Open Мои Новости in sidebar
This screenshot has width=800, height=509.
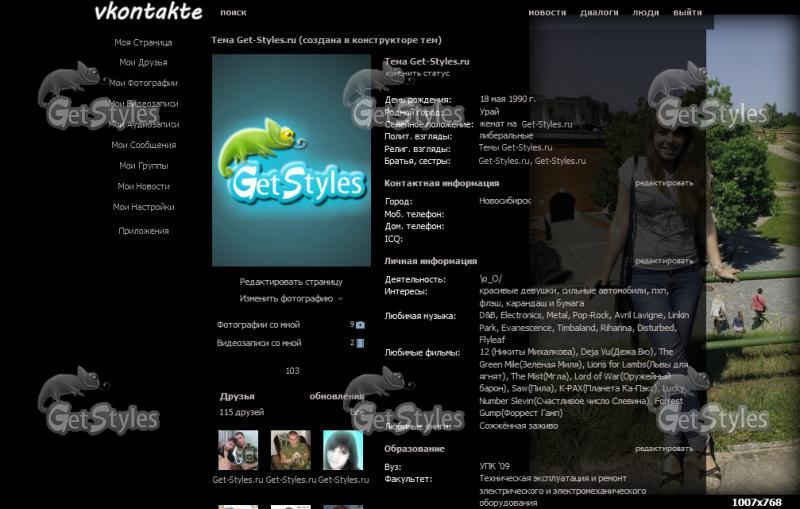tap(143, 186)
